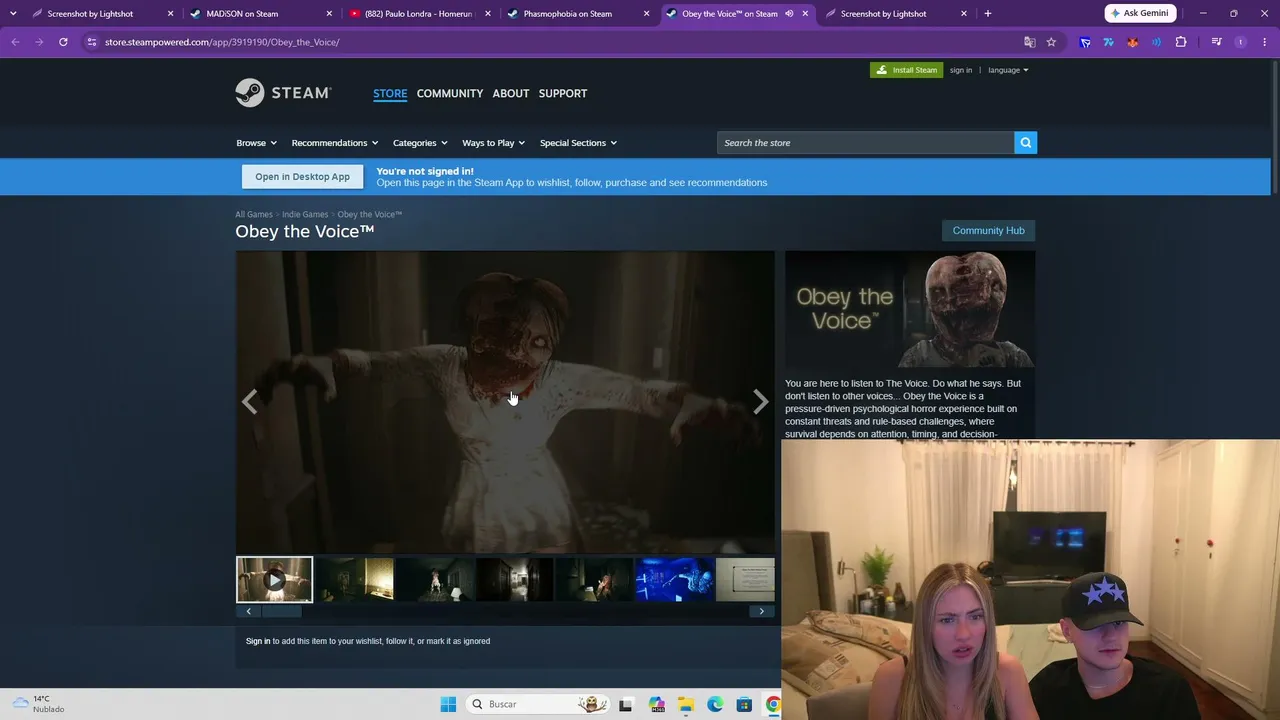Open the Categories dropdown menu
The height and width of the screenshot is (720, 1280).
(420, 143)
